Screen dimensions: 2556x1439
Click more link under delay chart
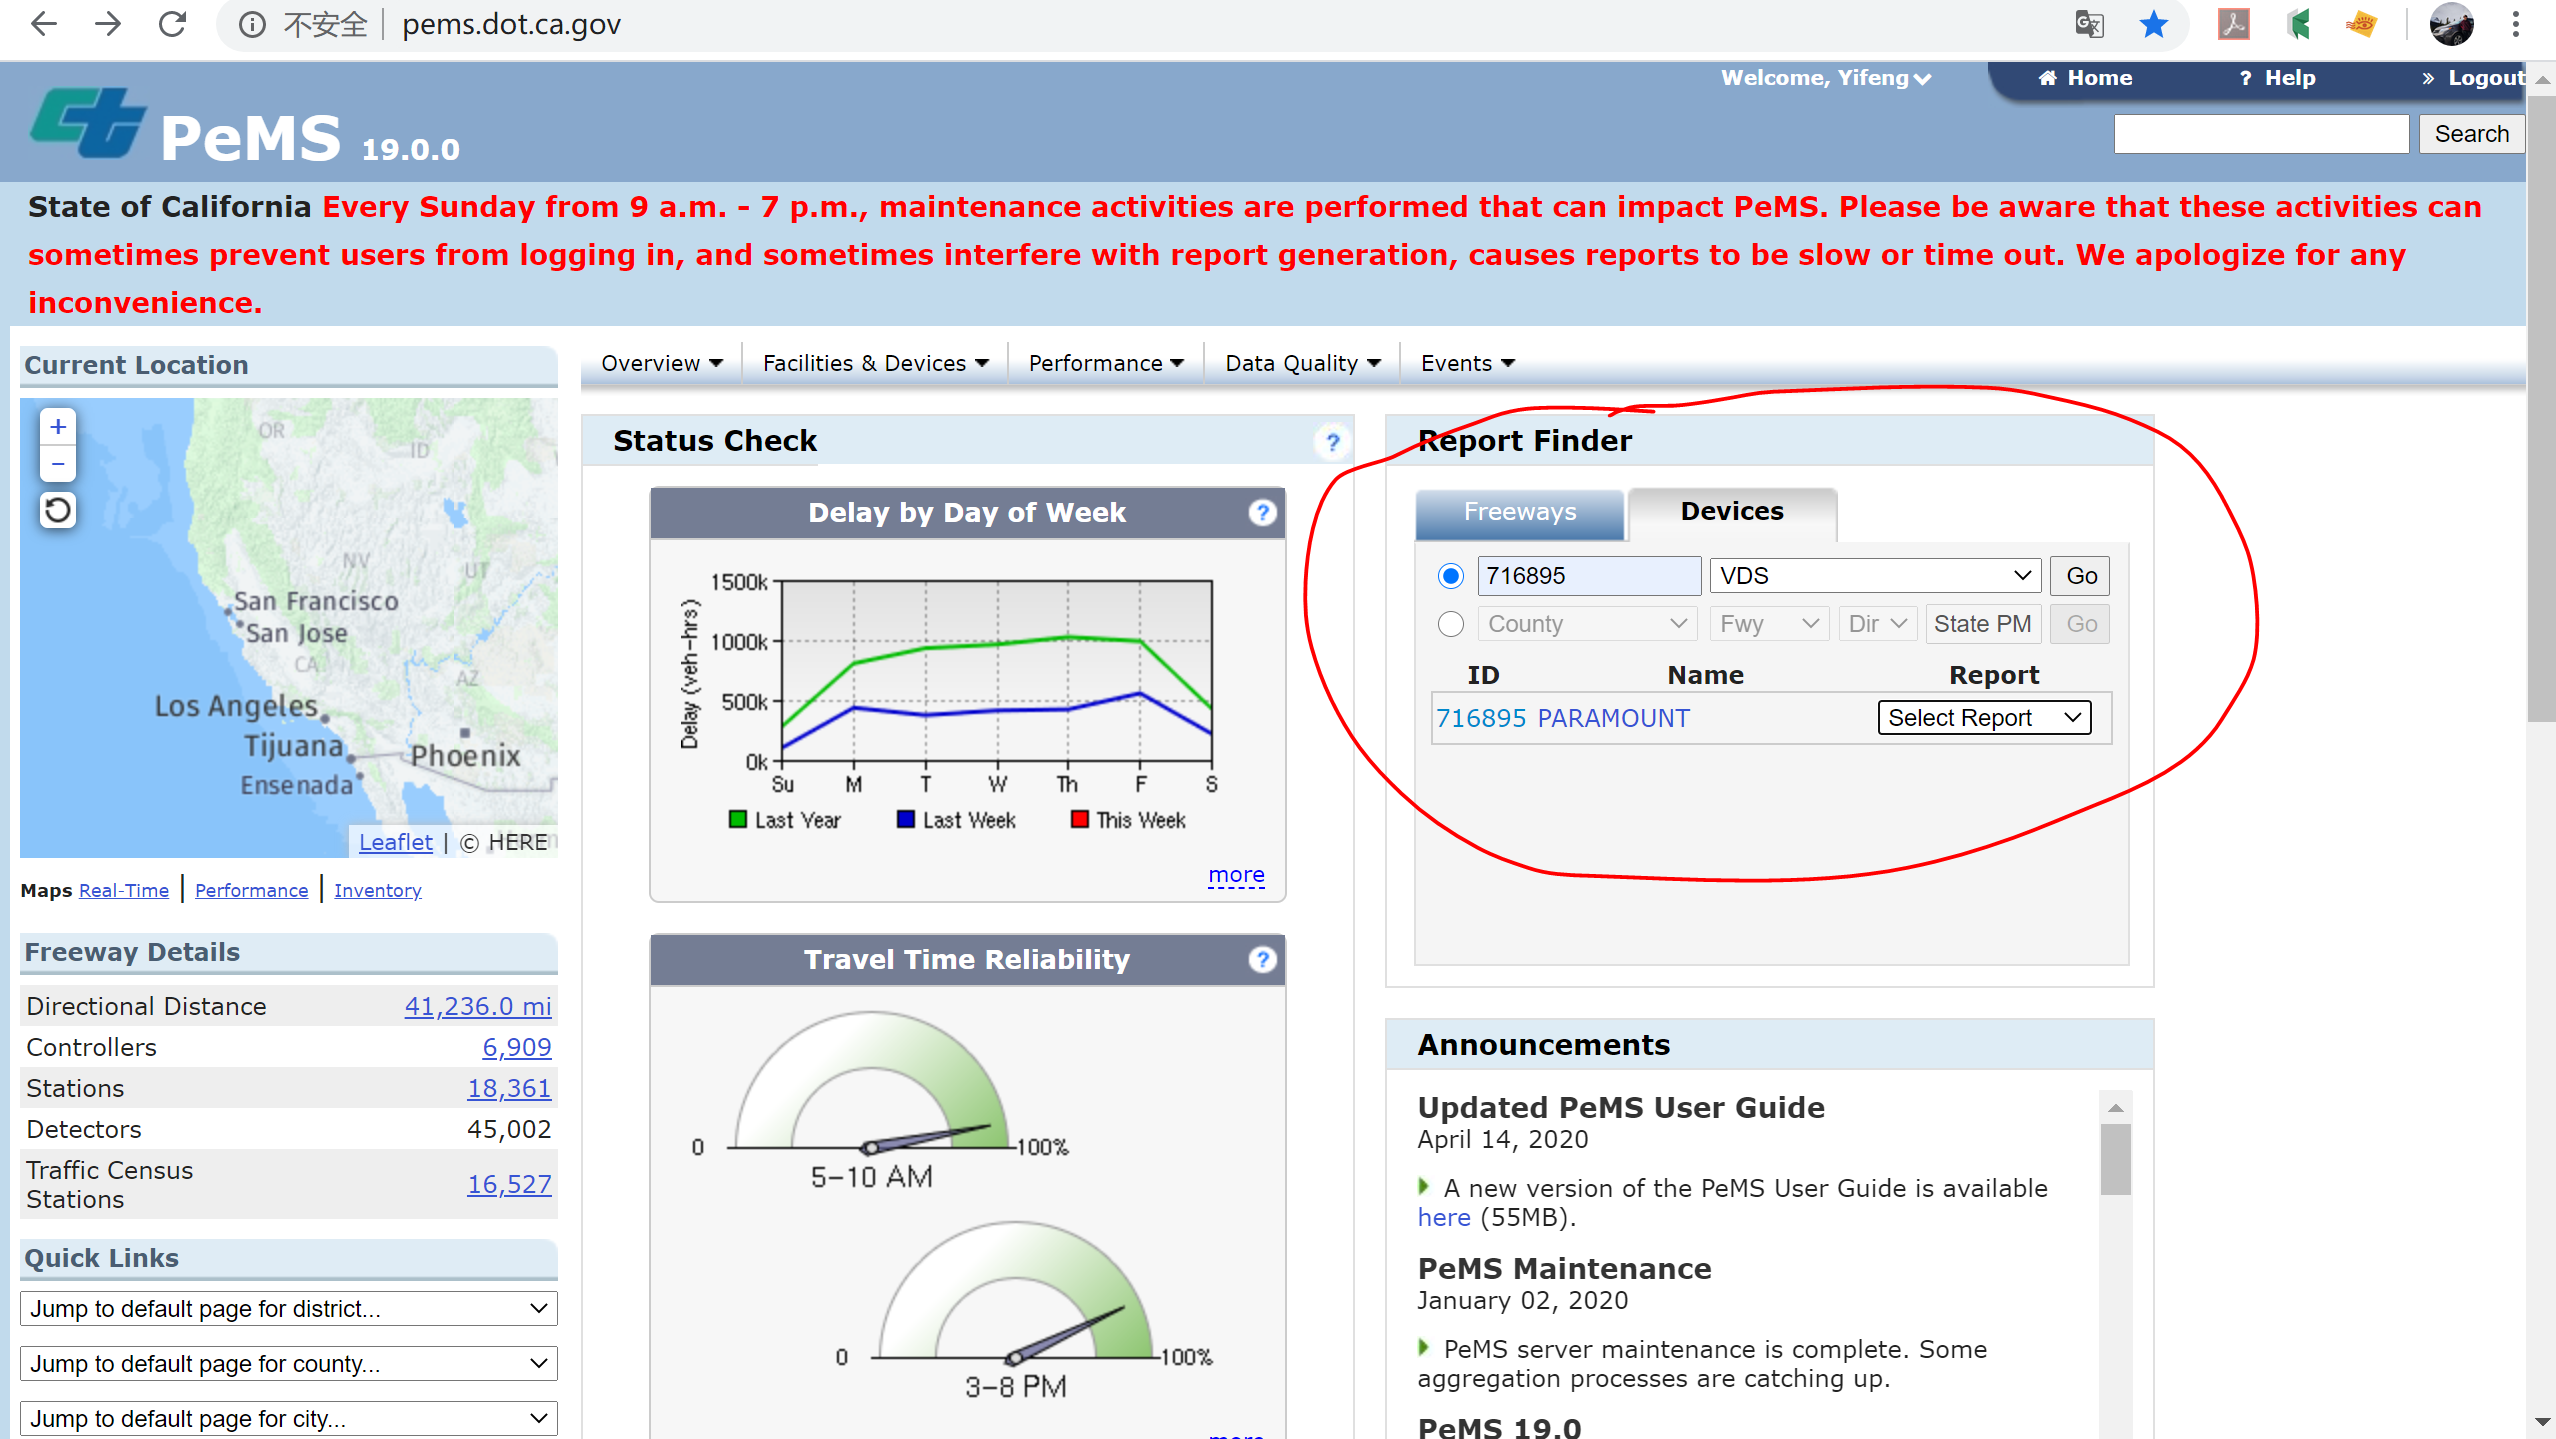click(x=1236, y=875)
